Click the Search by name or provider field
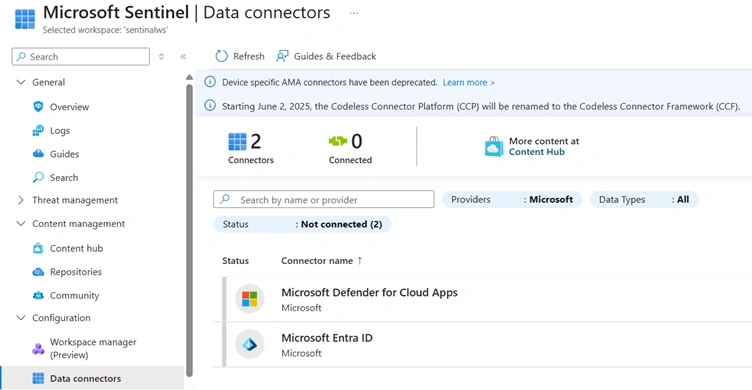This screenshot has height=390, width=752. [x=324, y=200]
